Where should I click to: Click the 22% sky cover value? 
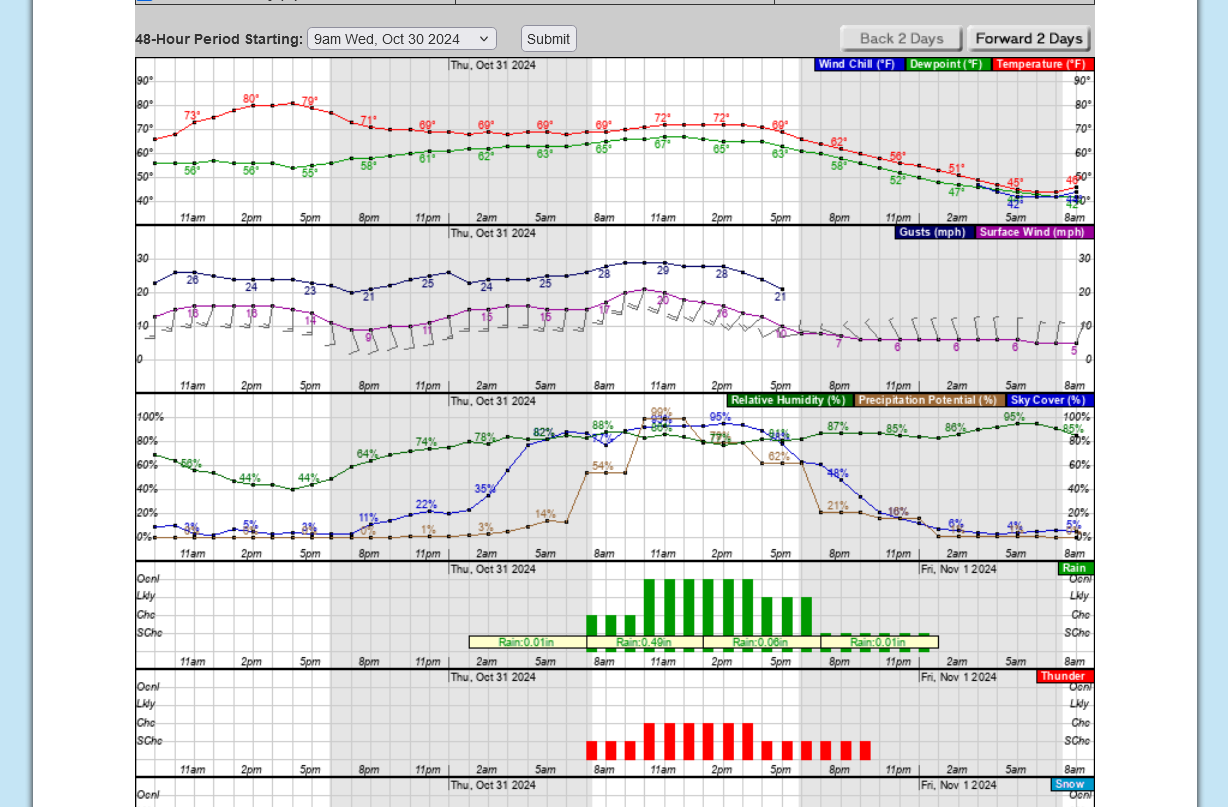coord(426,504)
